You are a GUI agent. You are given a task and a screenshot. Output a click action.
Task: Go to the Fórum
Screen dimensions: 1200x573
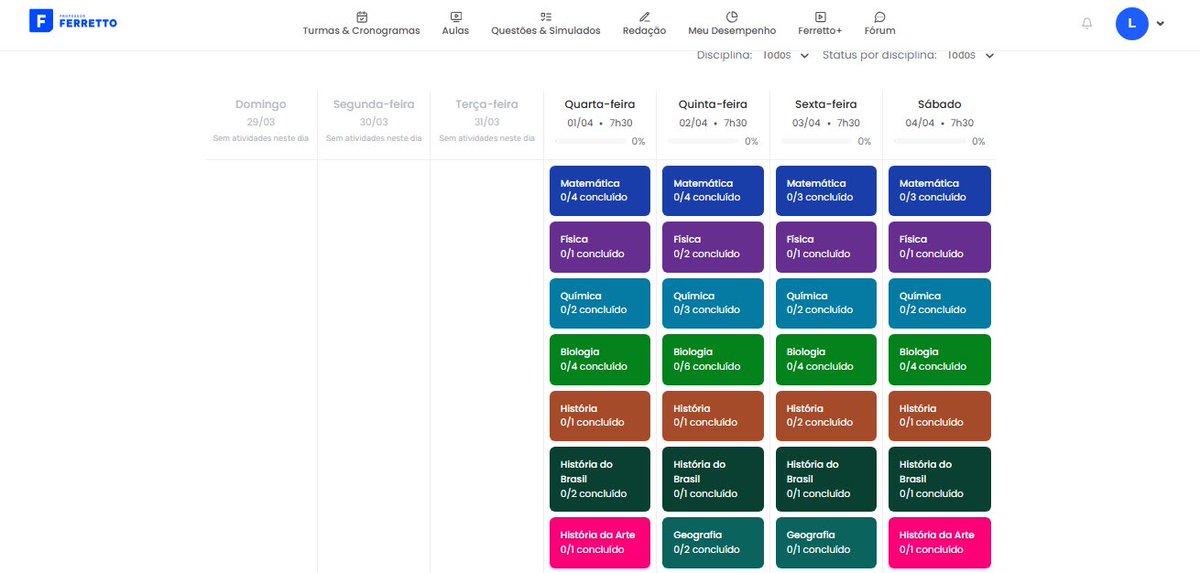pos(880,31)
